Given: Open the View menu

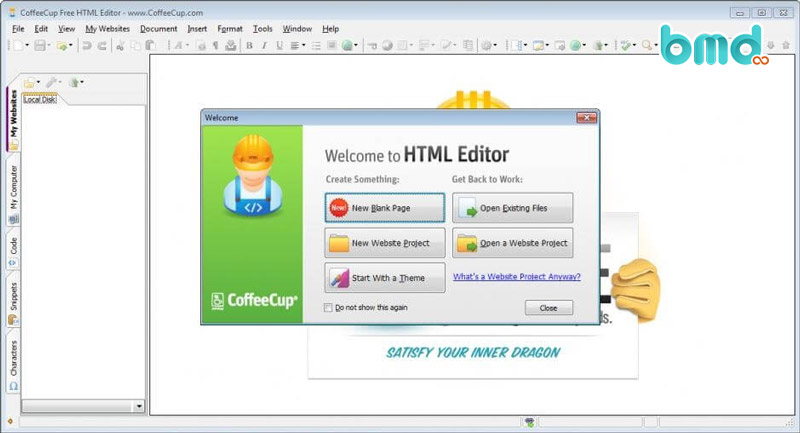Looking at the screenshot, I should tap(66, 29).
